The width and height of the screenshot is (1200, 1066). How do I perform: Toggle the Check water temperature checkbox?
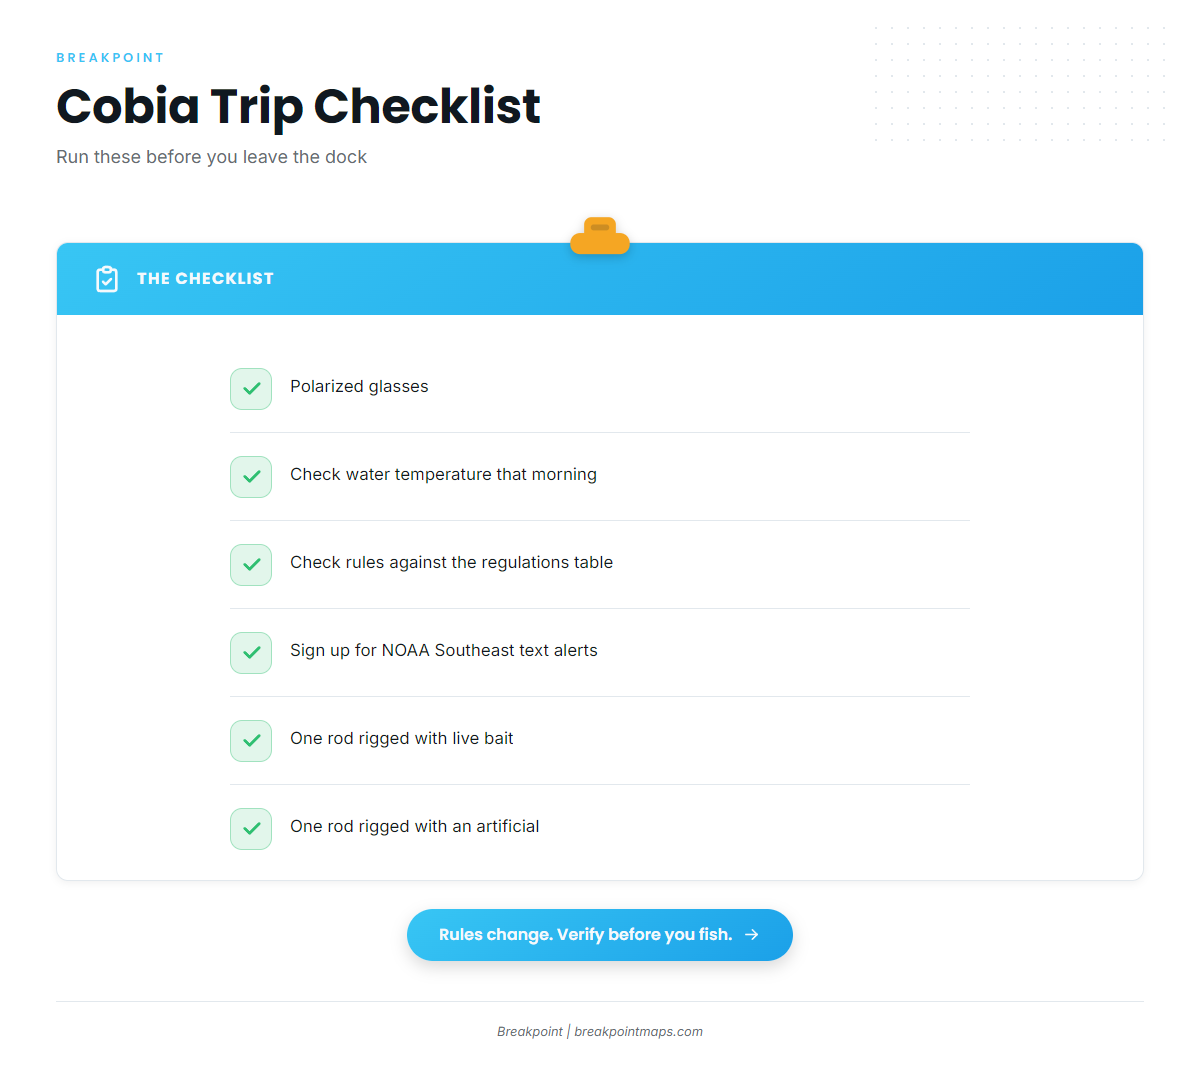click(251, 477)
